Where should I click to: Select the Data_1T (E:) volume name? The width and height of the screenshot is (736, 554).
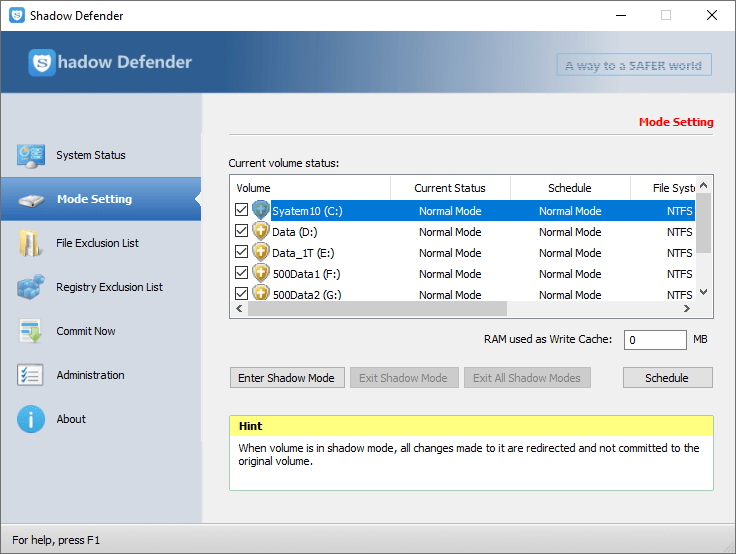coord(303,253)
